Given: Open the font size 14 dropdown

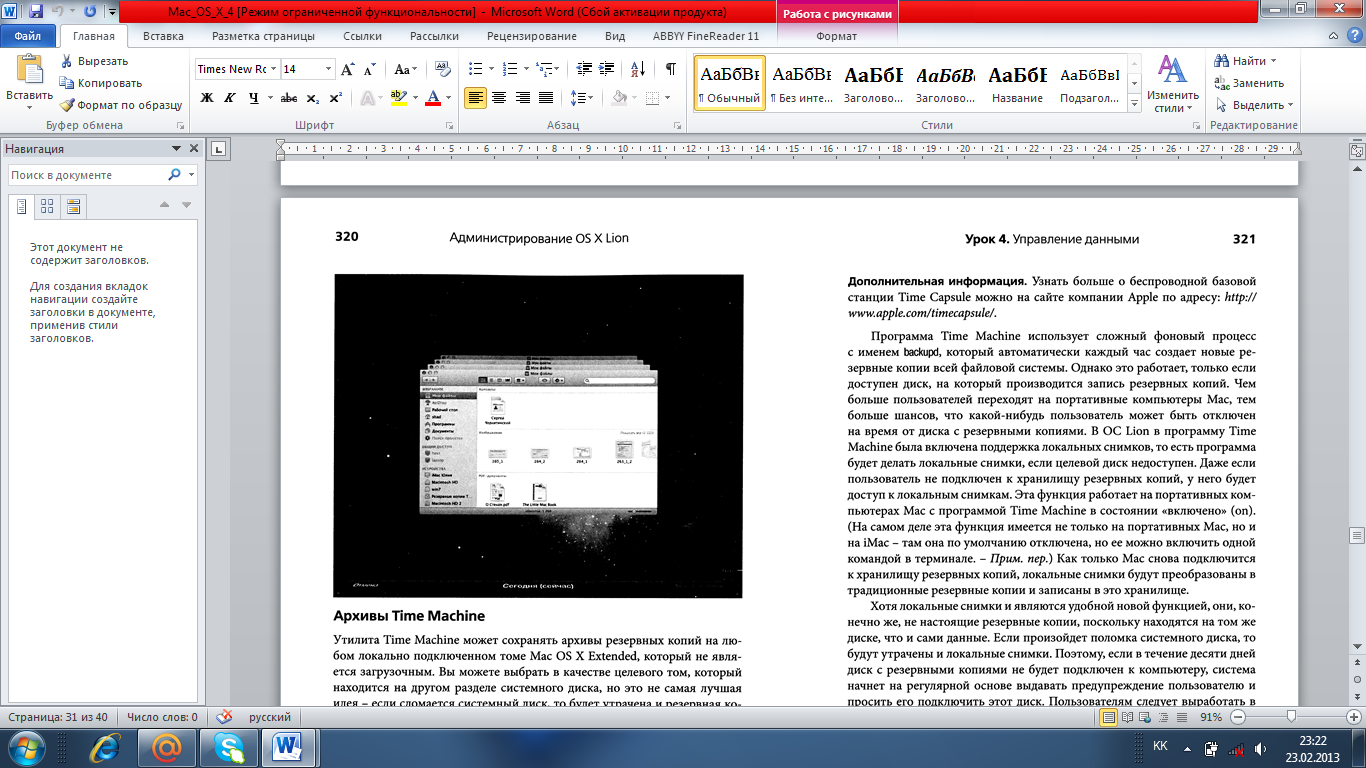Looking at the screenshot, I should [x=328, y=69].
